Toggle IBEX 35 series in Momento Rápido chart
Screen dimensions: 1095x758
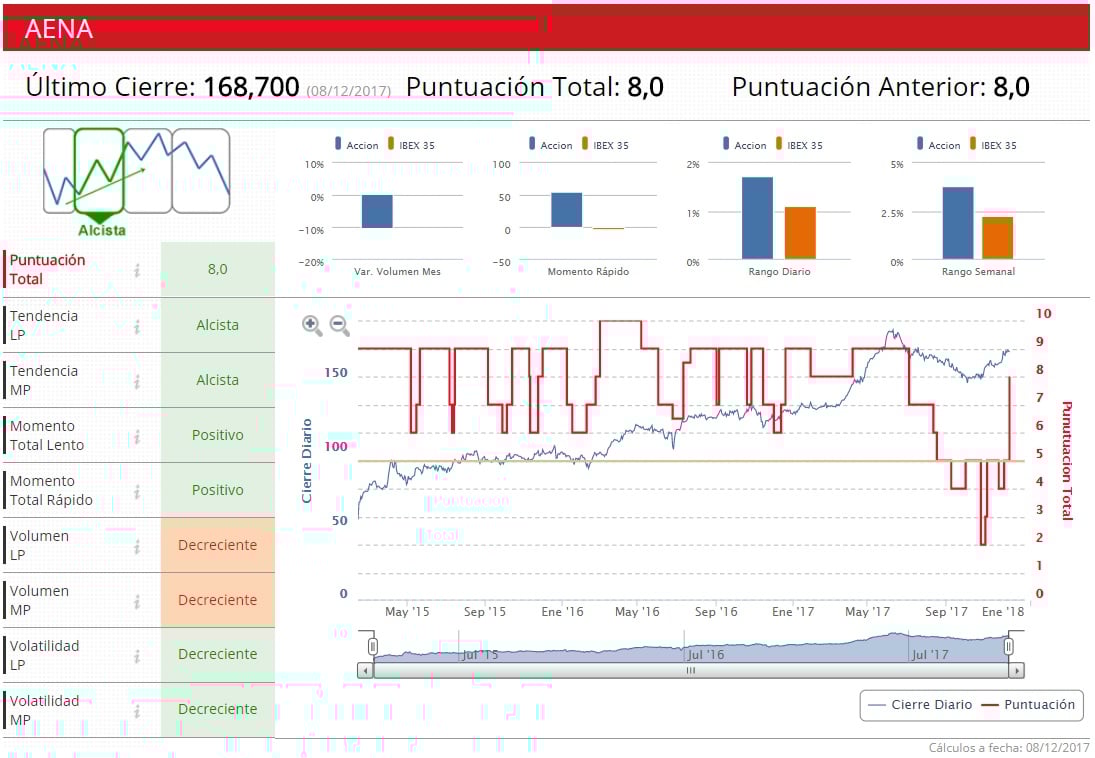click(605, 145)
